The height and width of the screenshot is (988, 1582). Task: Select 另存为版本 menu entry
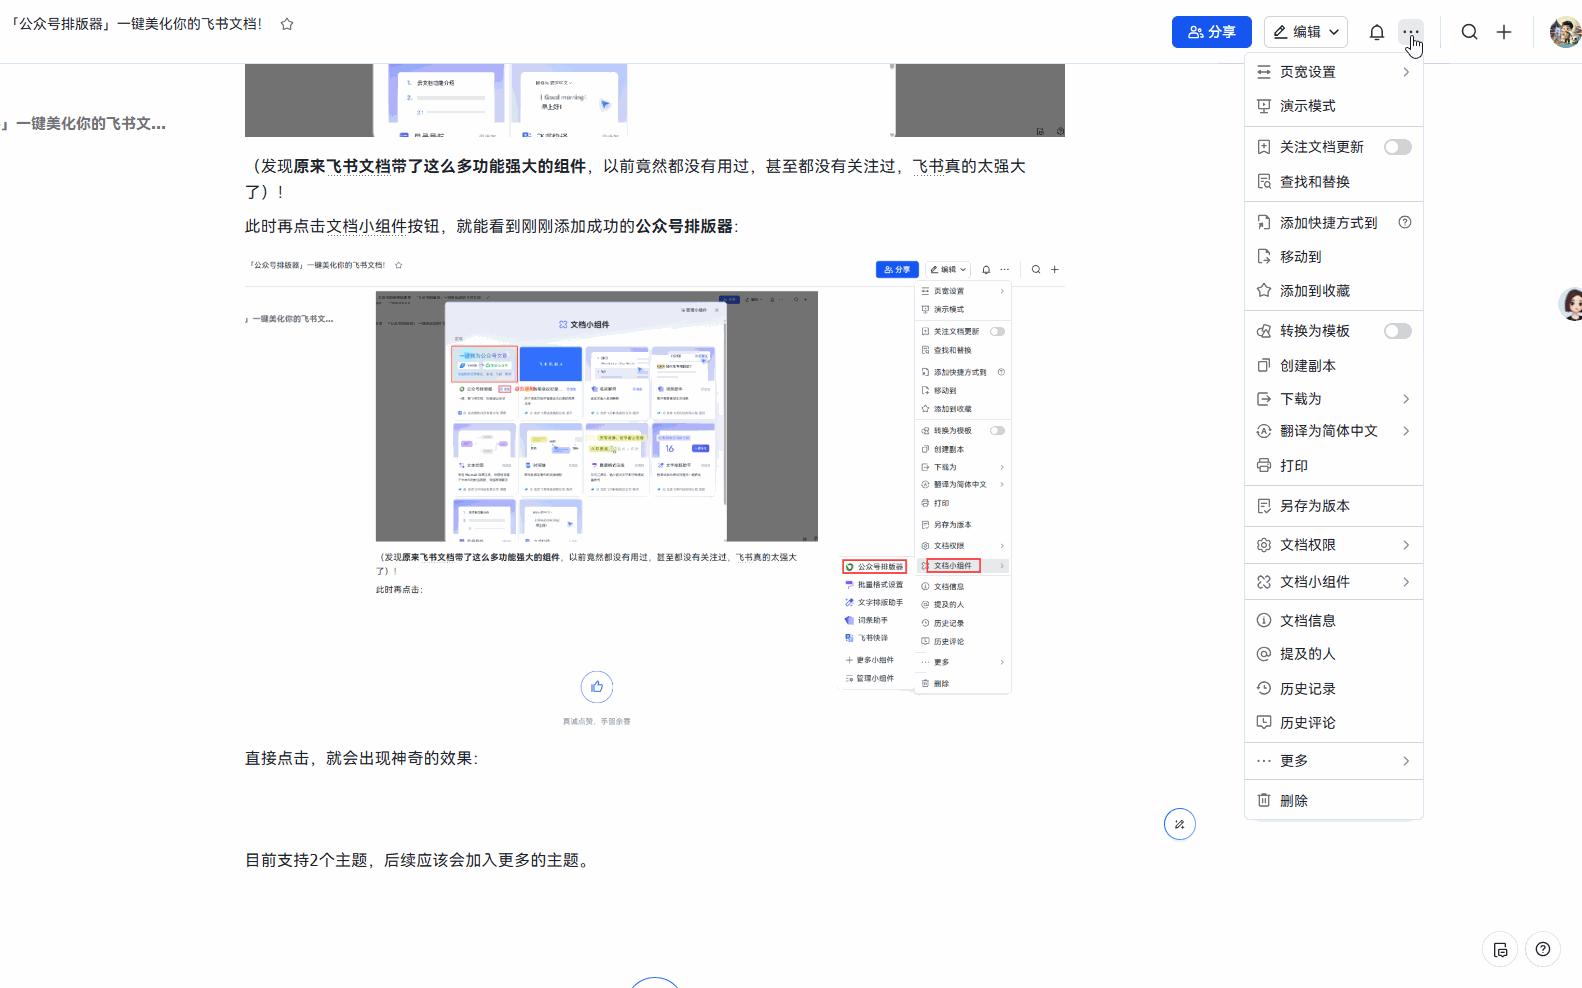tap(1334, 506)
